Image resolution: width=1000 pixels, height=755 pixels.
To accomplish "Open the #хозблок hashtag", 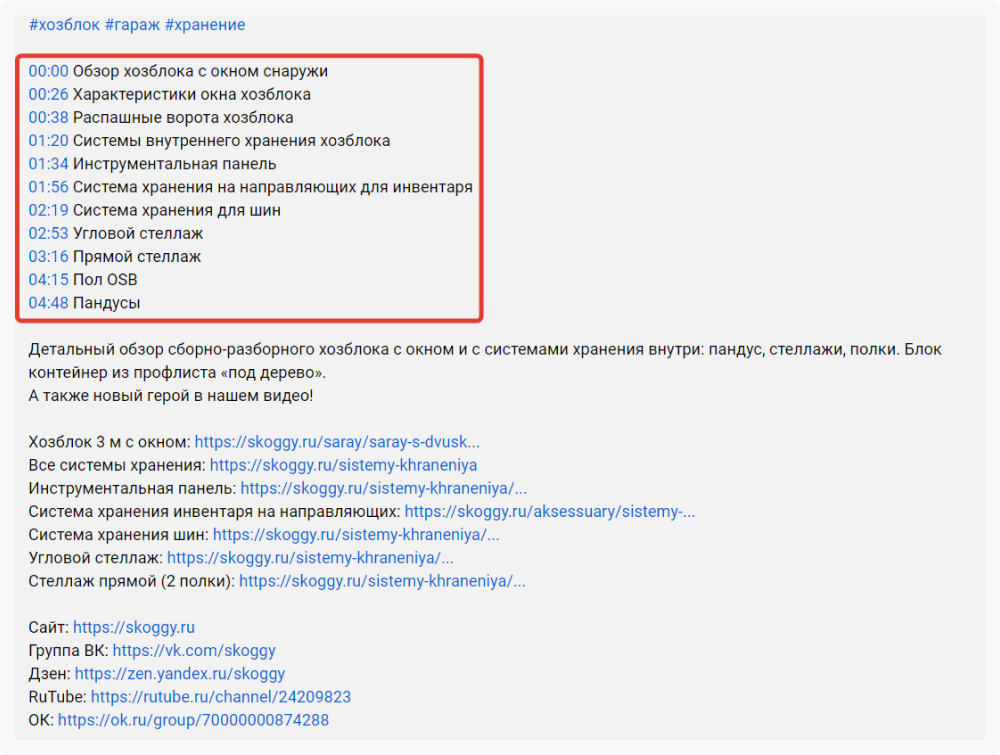I will click(64, 25).
